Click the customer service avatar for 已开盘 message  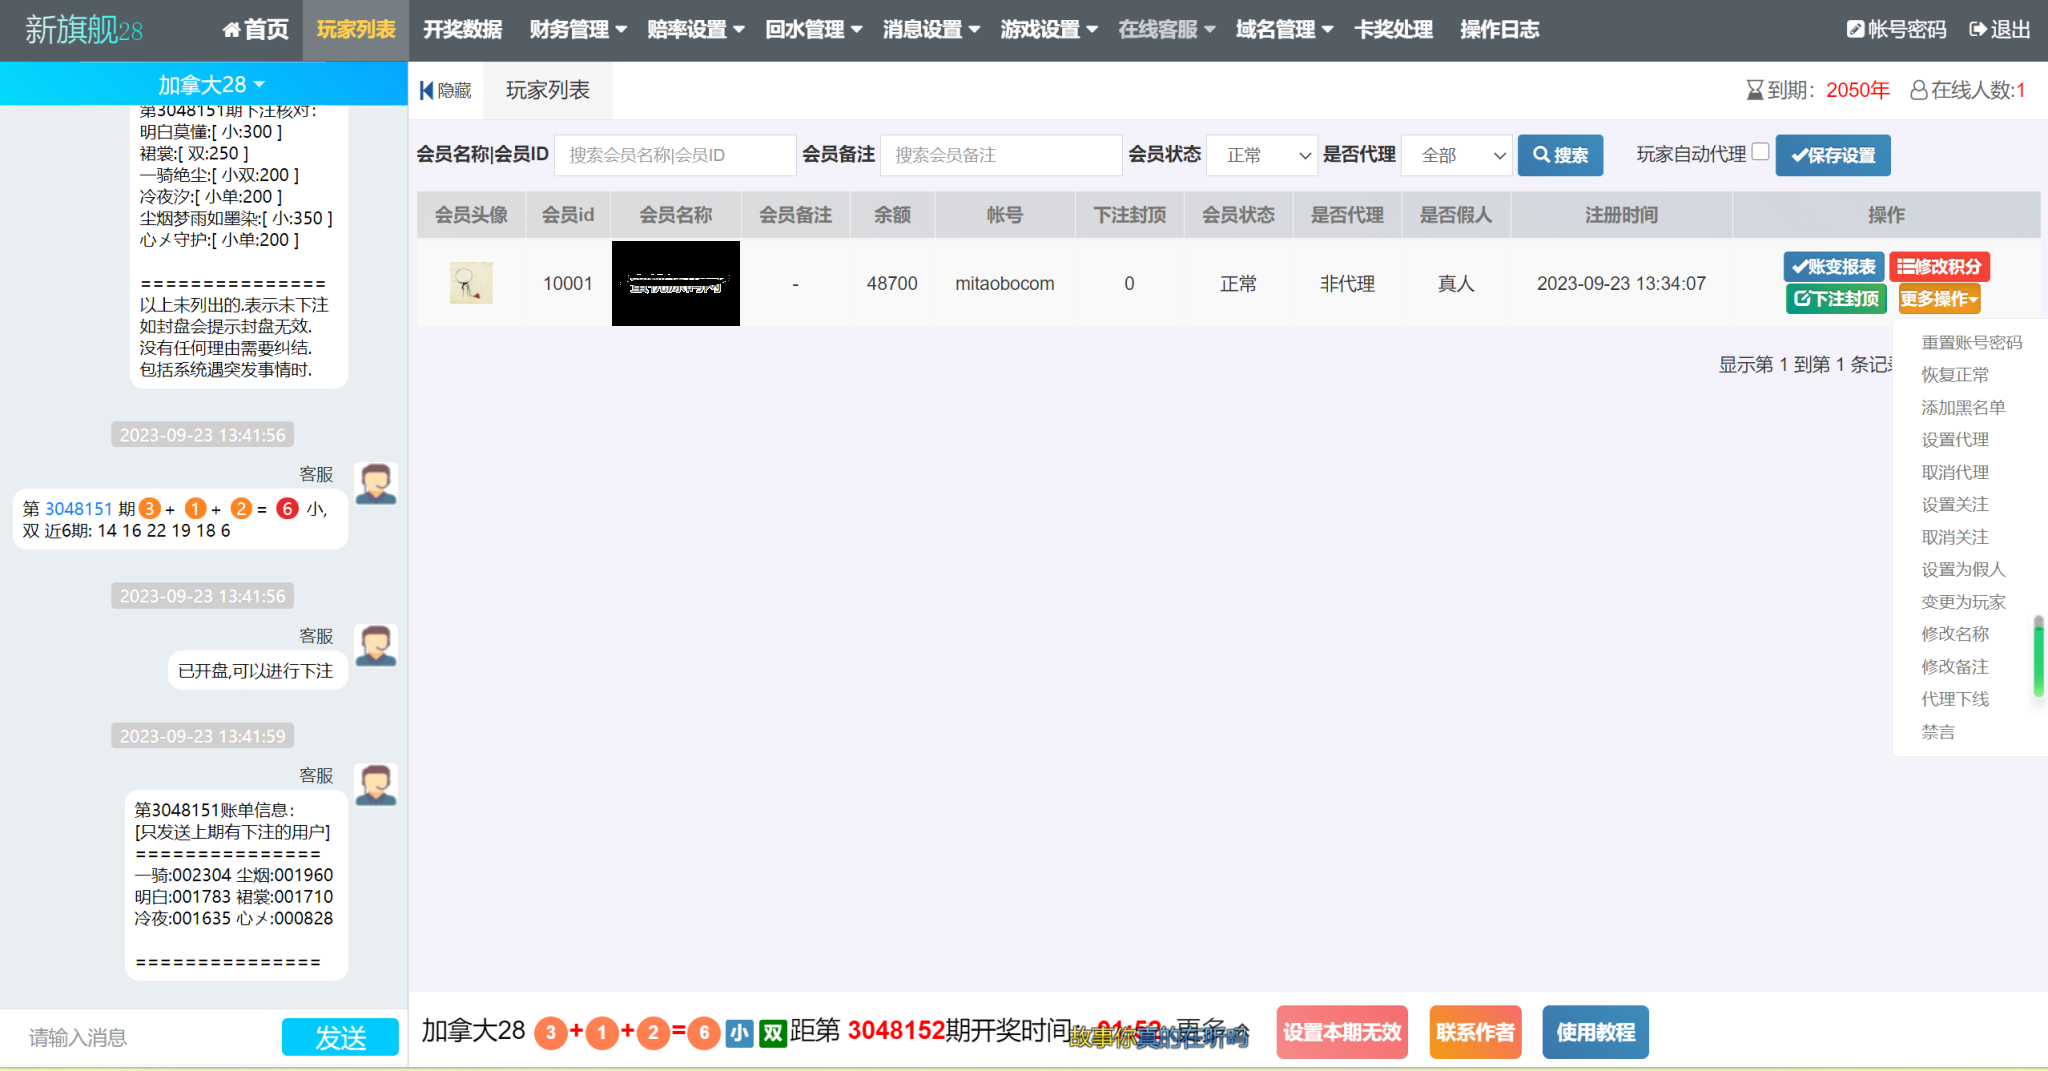click(x=376, y=645)
